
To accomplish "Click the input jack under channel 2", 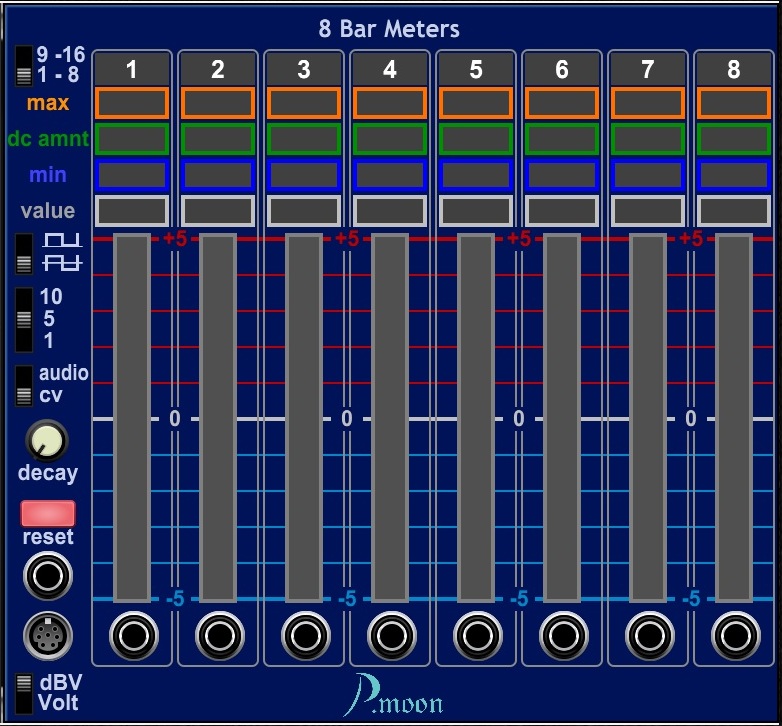I will [219, 635].
